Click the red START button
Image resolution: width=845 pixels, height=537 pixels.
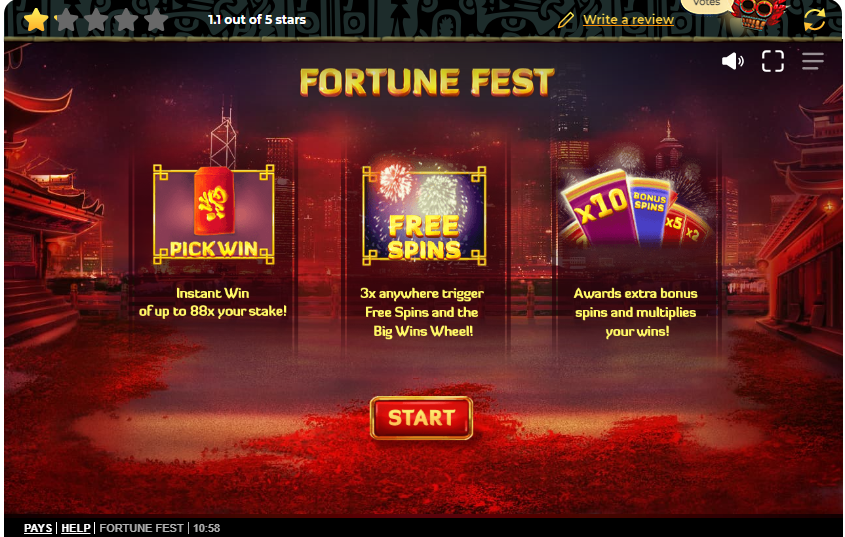[x=421, y=418]
